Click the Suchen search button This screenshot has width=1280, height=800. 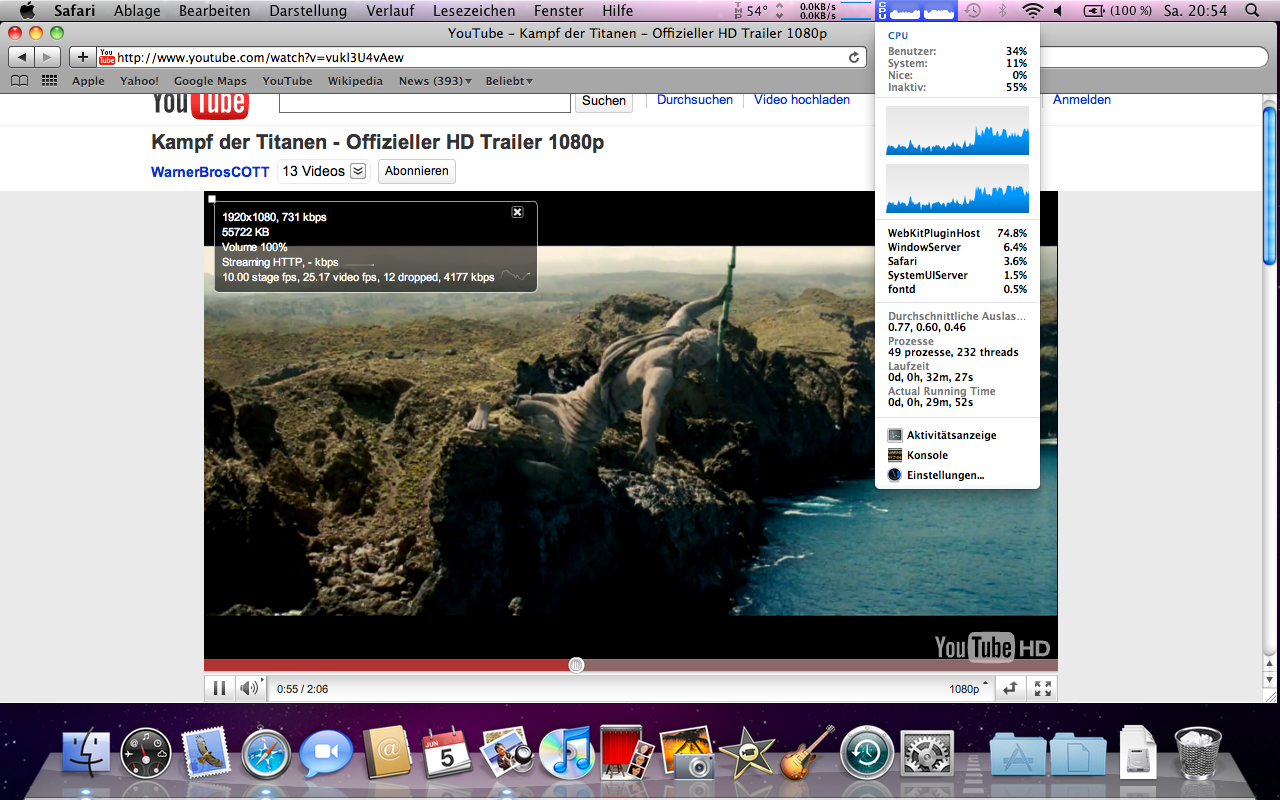coord(603,100)
